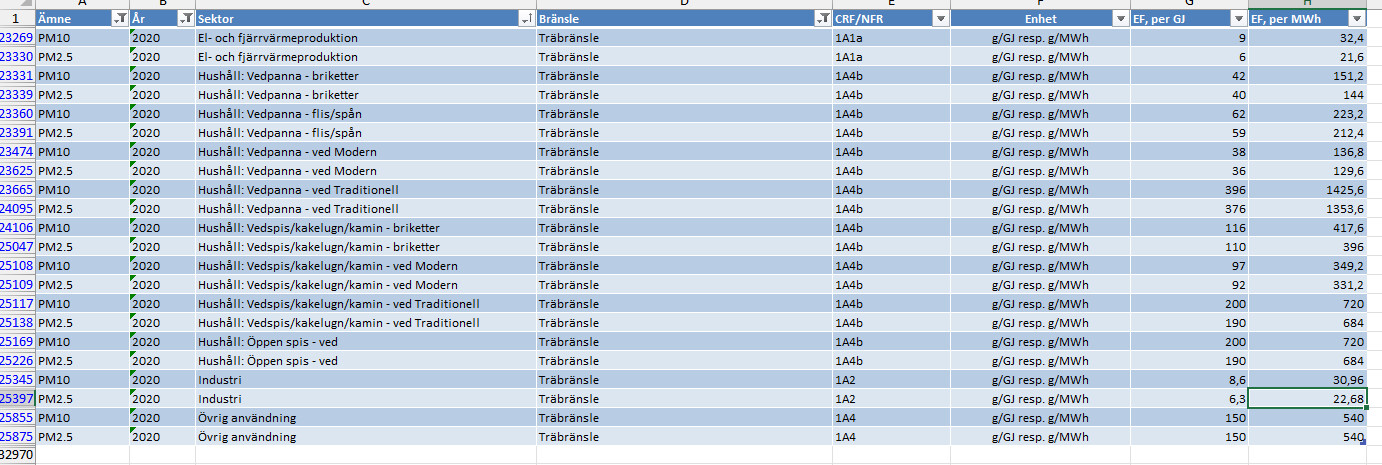The width and height of the screenshot is (1382, 465).
Task: Open the Bränsle column filter button
Action: point(822,19)
